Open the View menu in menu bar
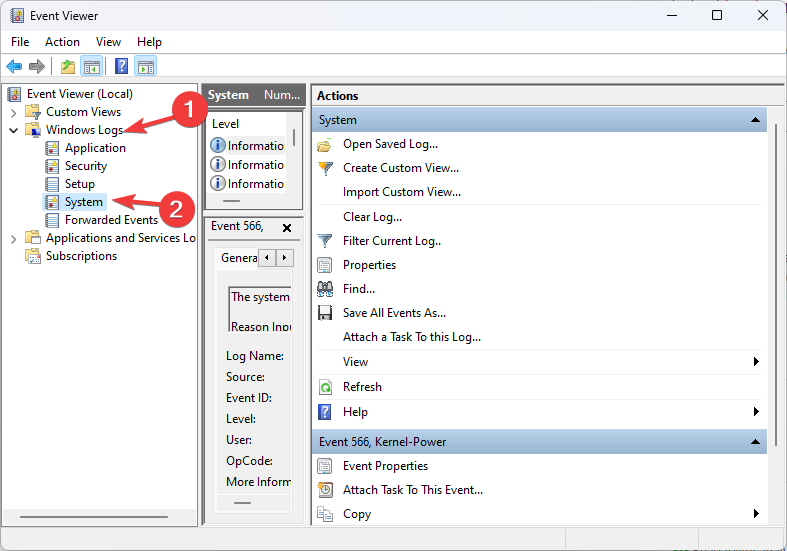This screenshot has width=787, height=551. tap(108, 42)
